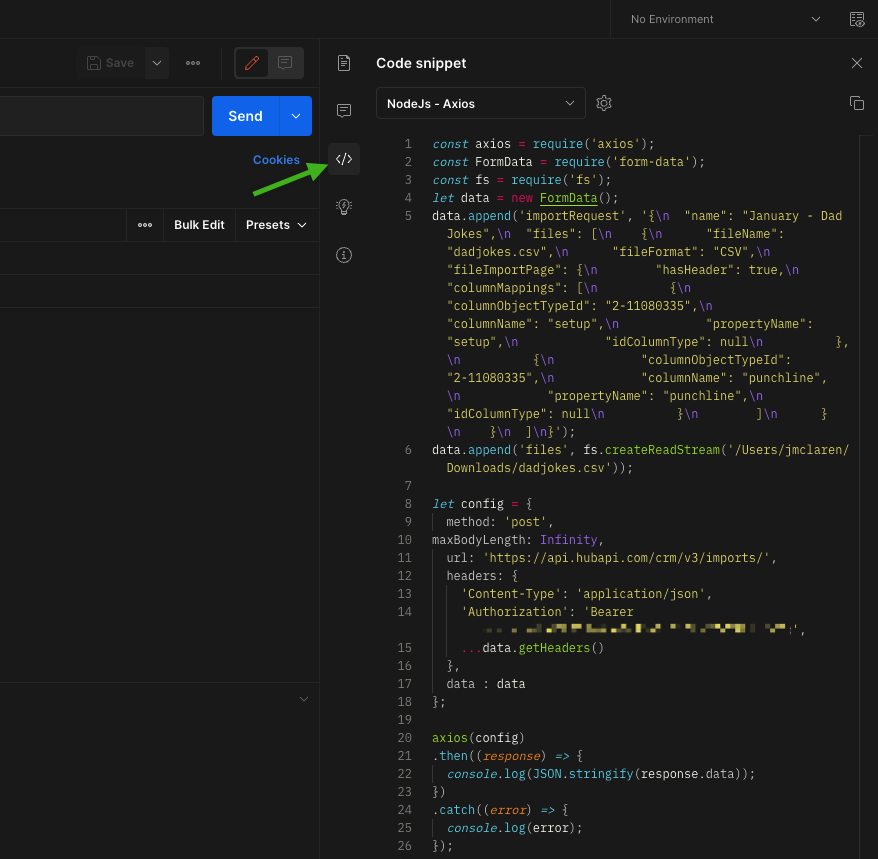
Task: Open the Cookies manager link
Action: point(276,159)
